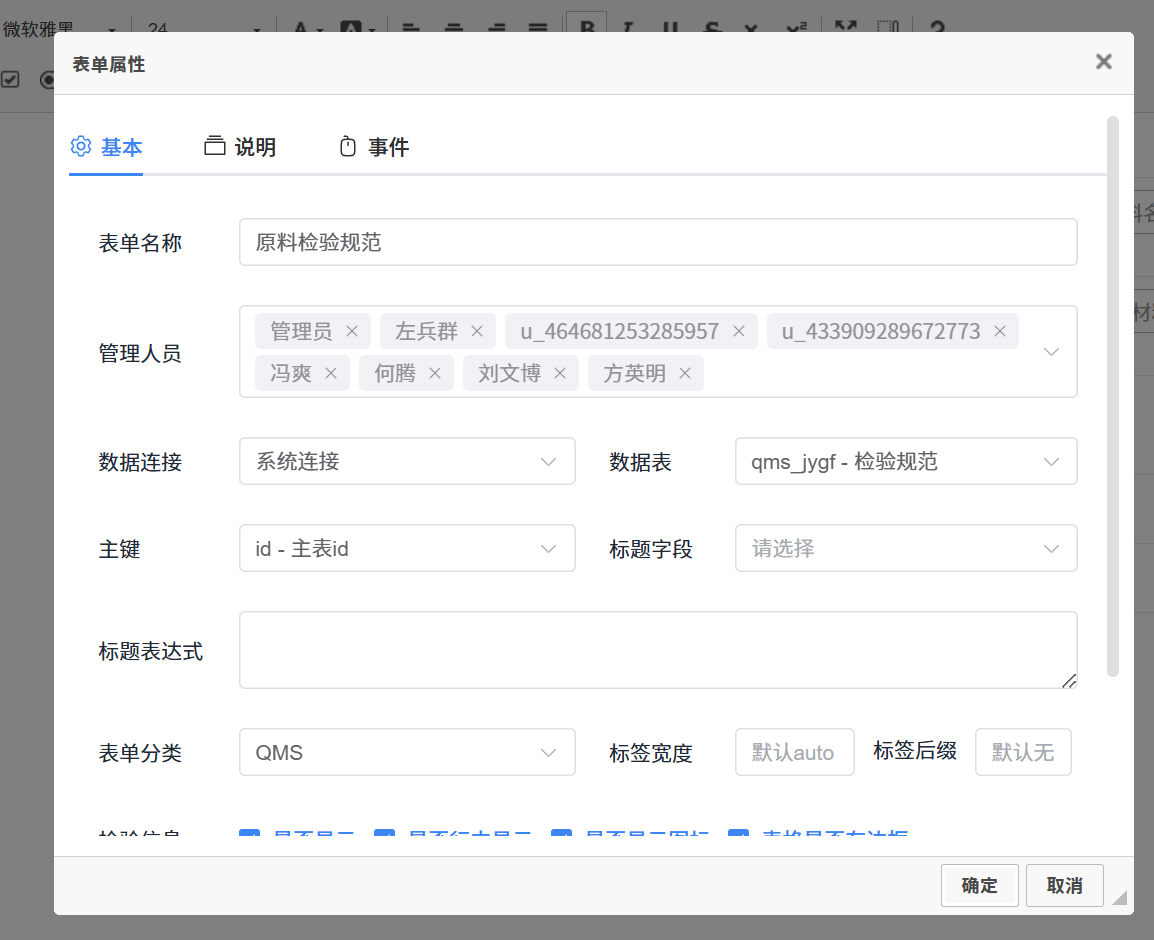
Task: Focus the 表单名称 input field
Action: [657, 242]
